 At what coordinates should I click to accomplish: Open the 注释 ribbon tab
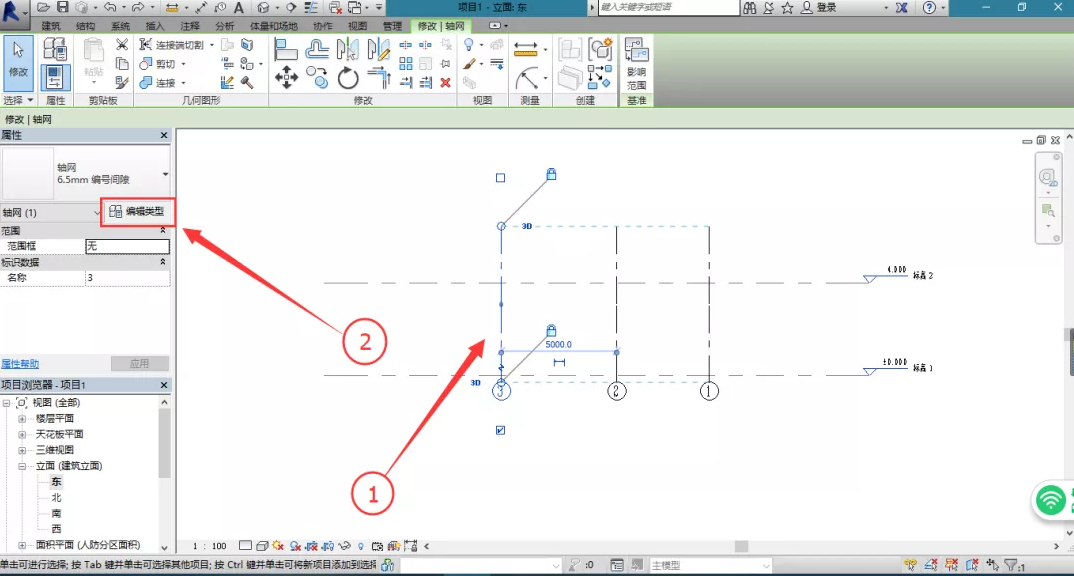[x=190, y=26]
